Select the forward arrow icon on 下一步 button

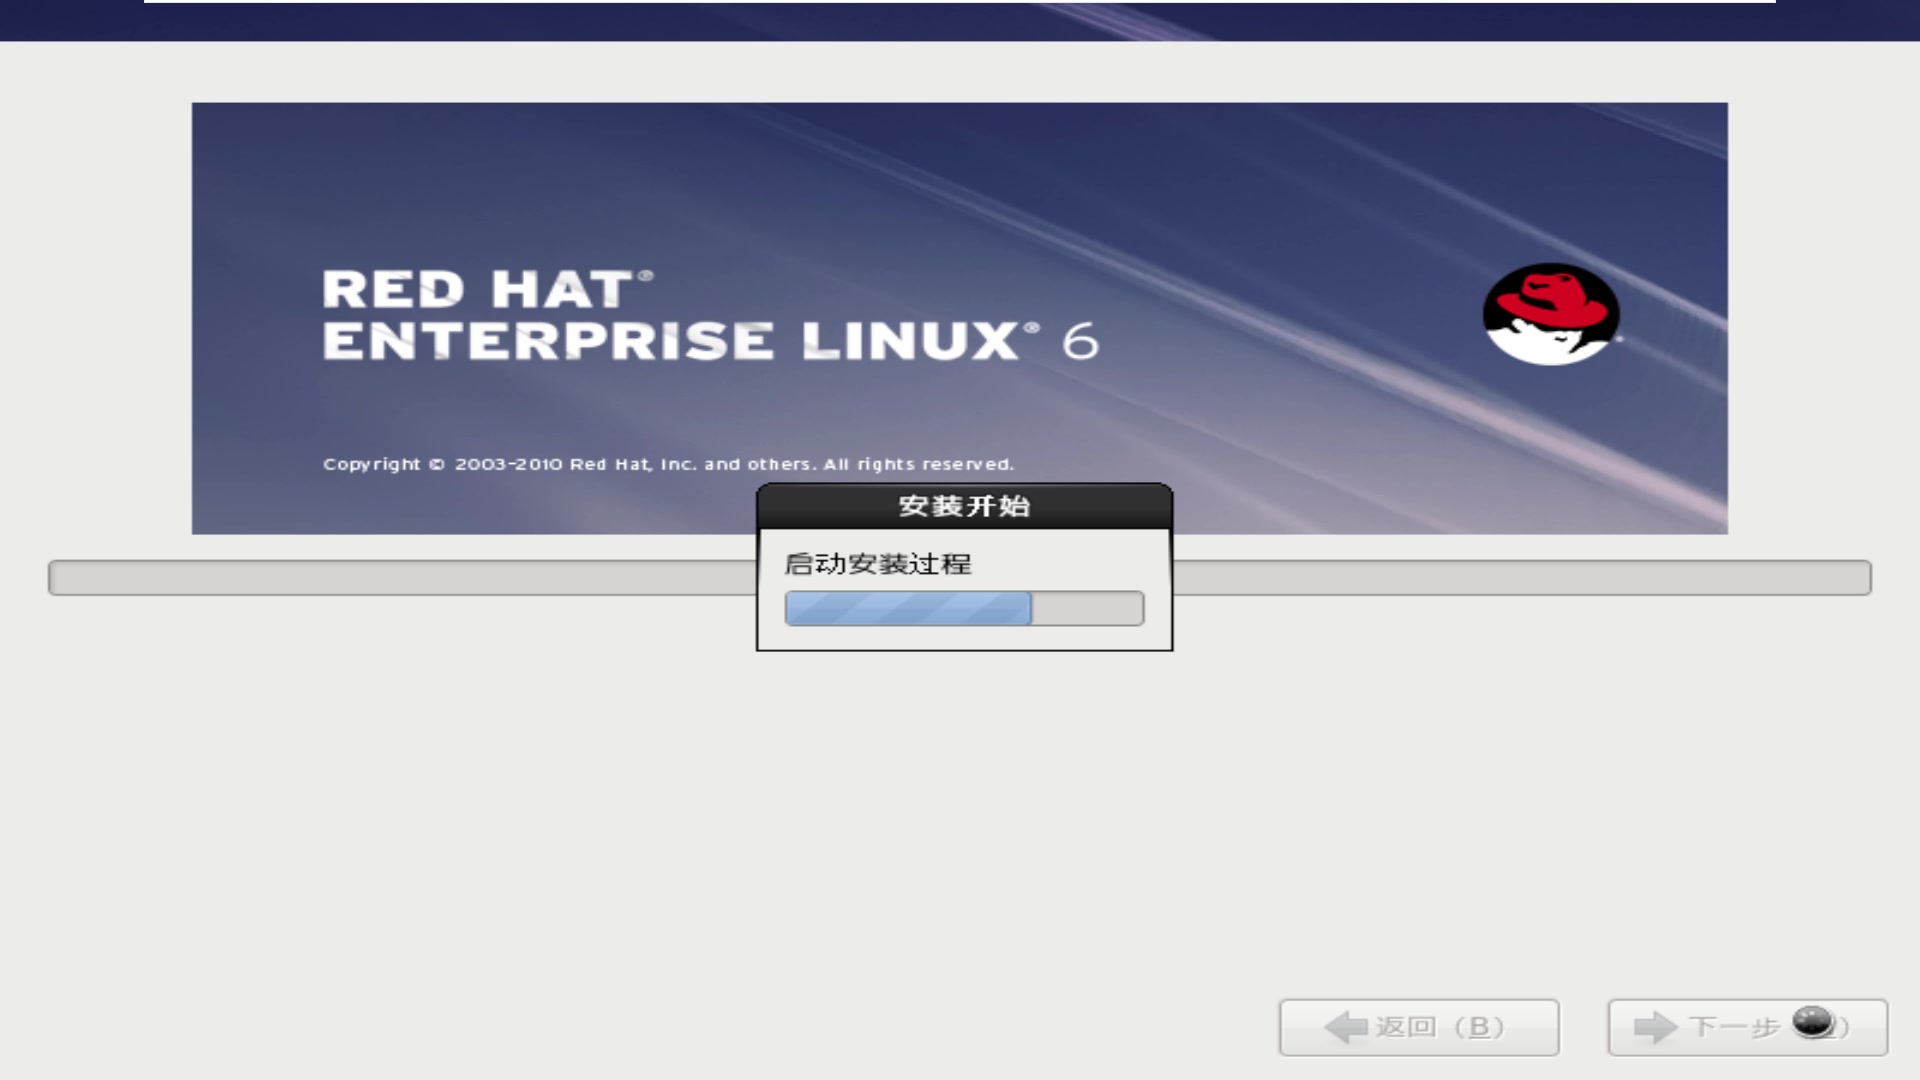(1656, 1026)
